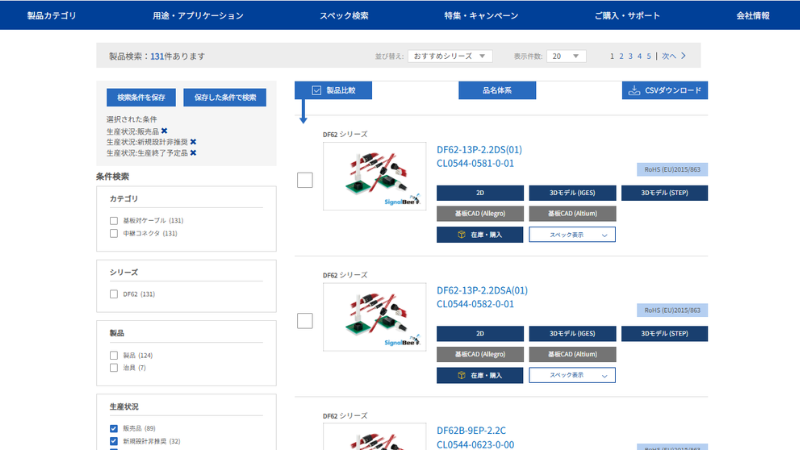Select DF62-13P-2.2DSA(01) for comparison
800x450 pixels.
coord(305,321)
